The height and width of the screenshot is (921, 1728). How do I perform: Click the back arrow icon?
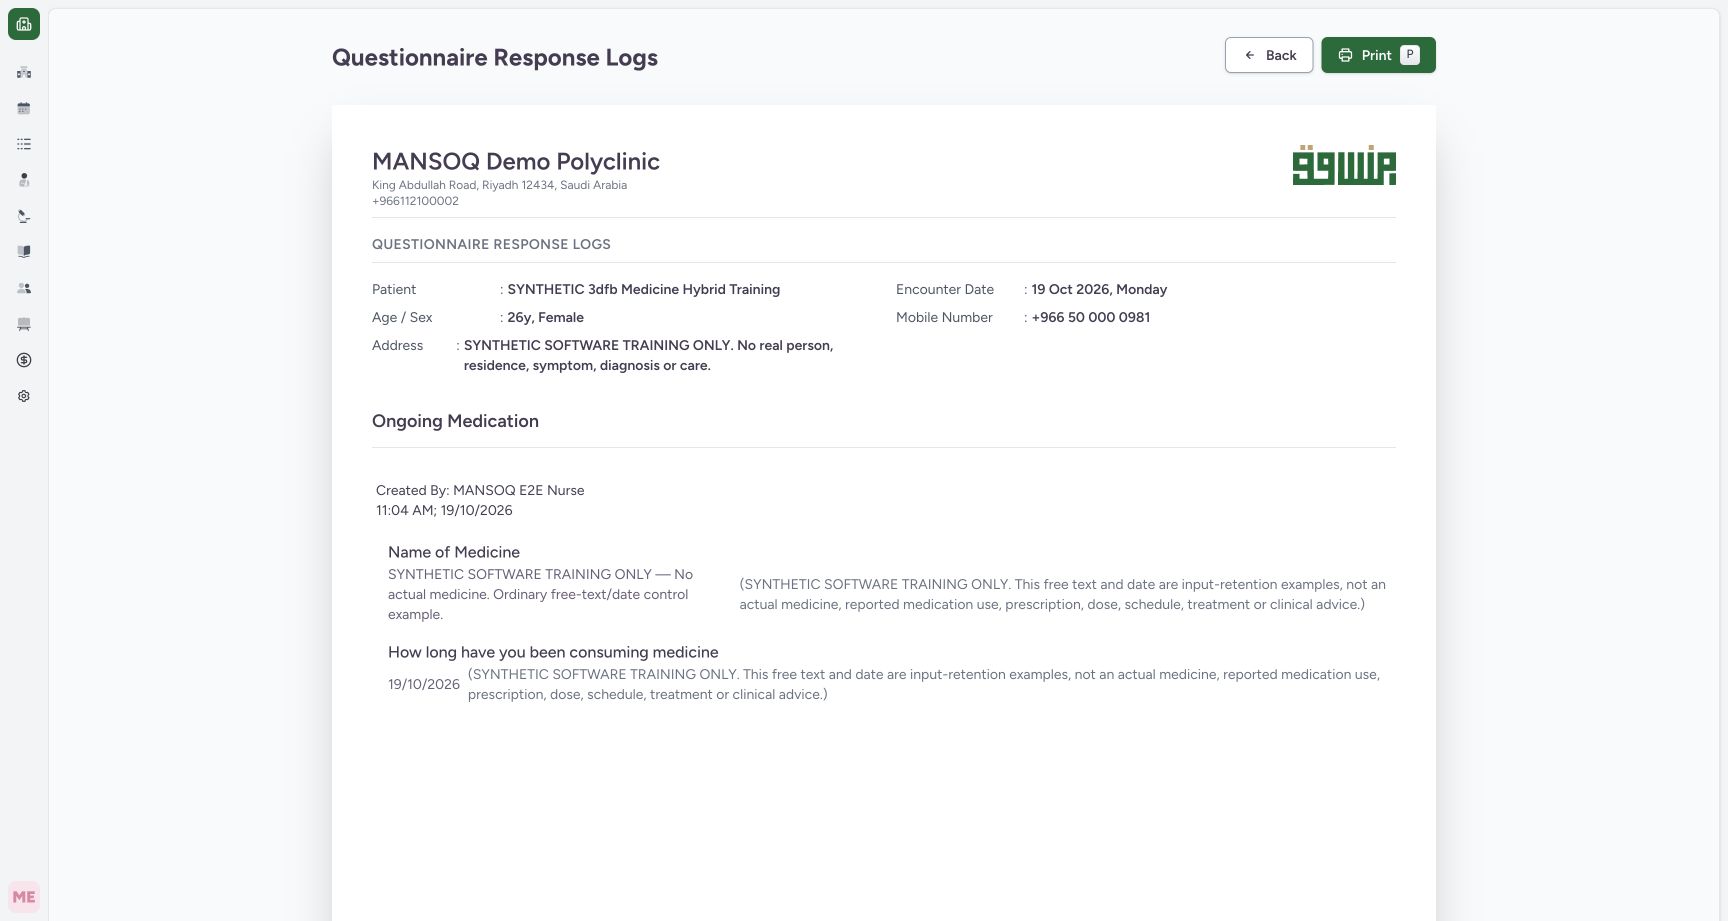1250,55
